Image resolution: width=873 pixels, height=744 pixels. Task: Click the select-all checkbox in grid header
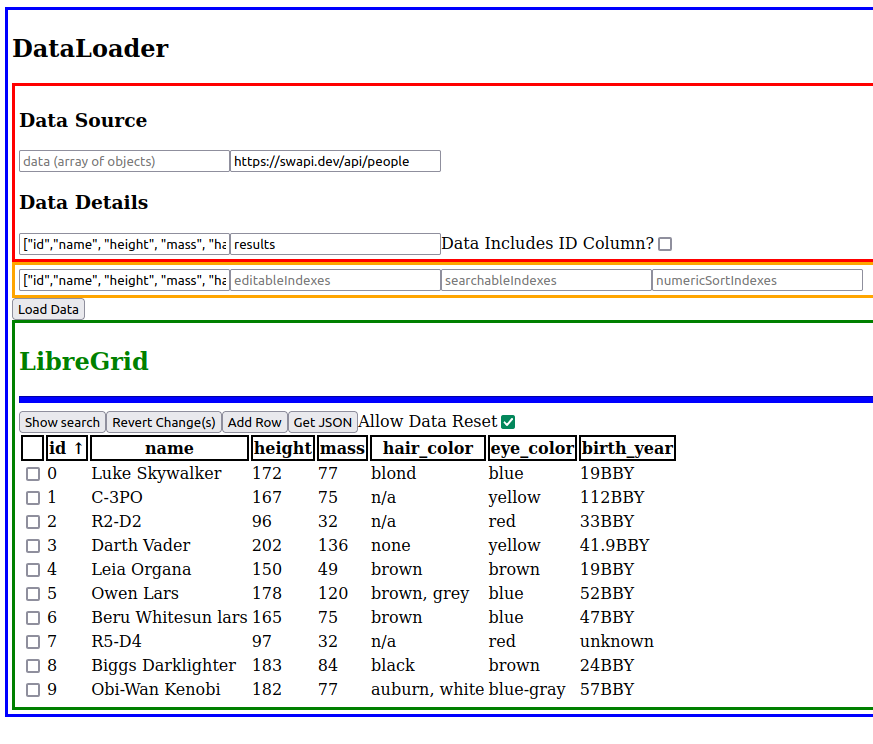point(31,448)
